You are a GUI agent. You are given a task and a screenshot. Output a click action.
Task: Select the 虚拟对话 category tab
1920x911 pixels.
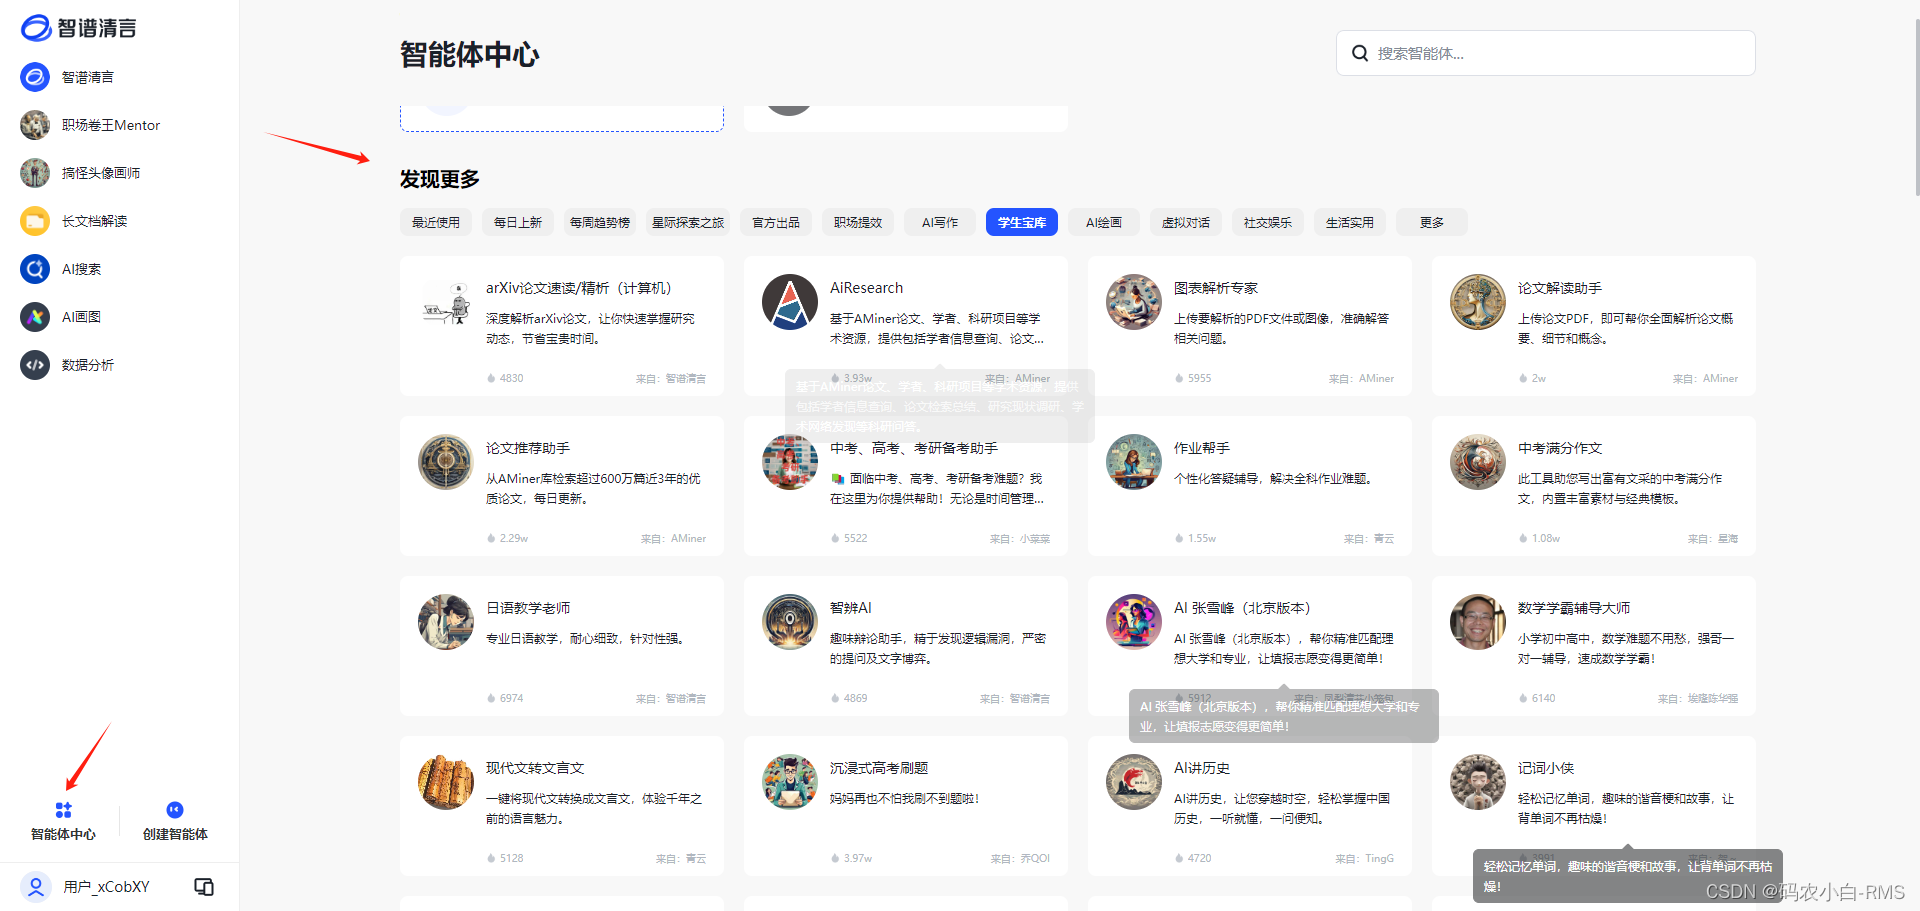[x=1186, y=222]
